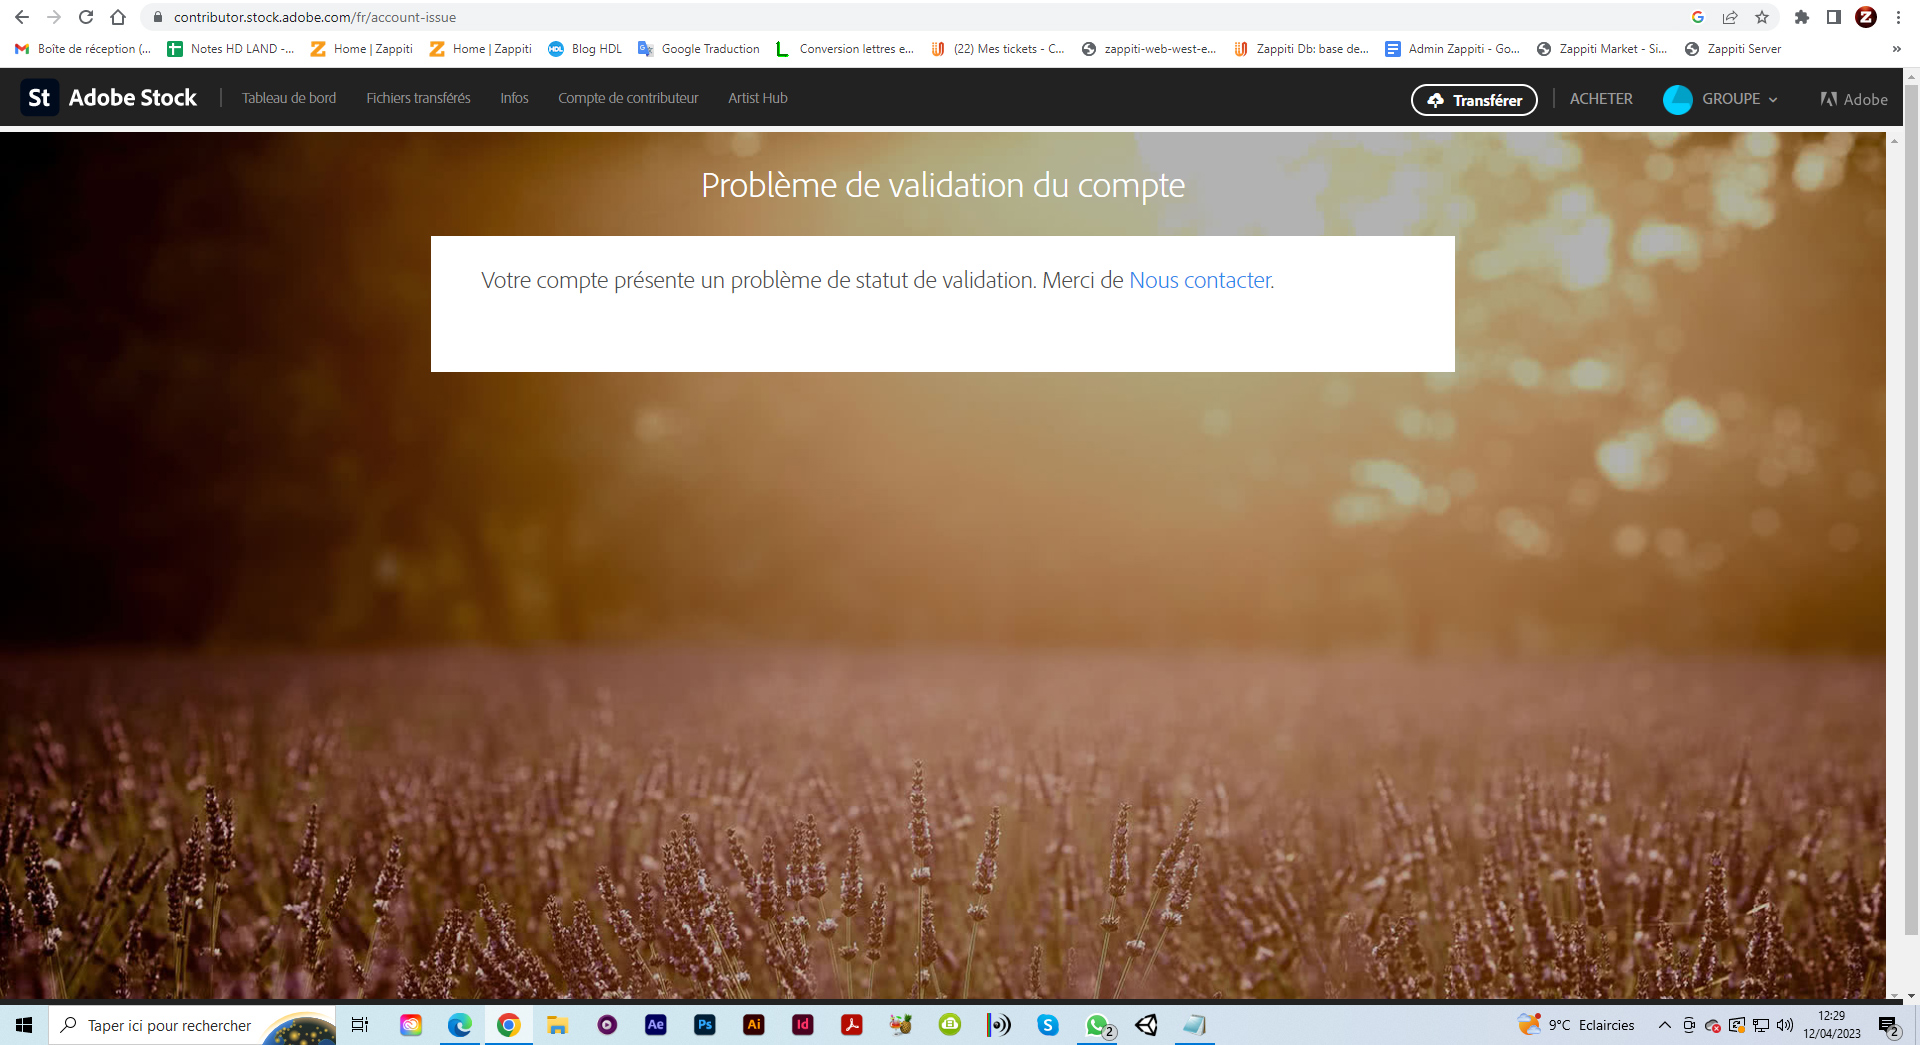Launch Unity from the taskbar
The height and width of the screenshot is (1045, 1920).
click(1146, 1025)
